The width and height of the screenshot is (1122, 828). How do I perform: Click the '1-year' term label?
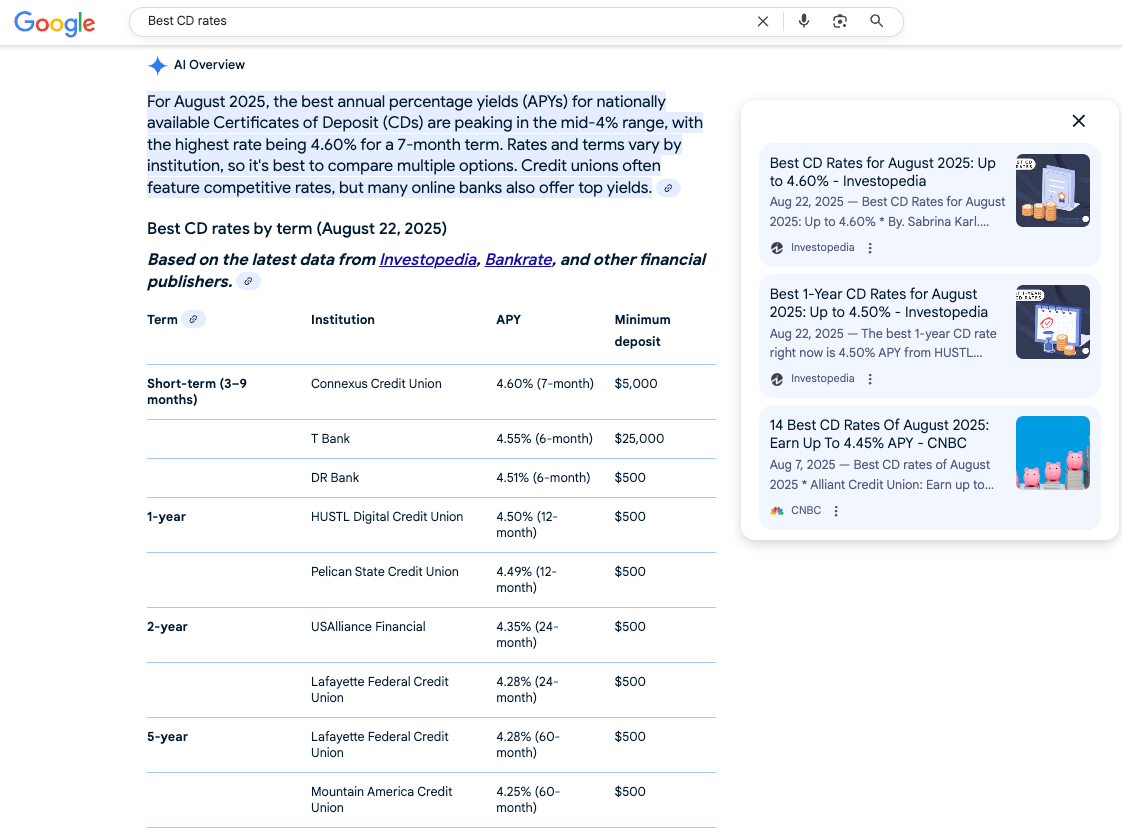(x=167, y=517)
